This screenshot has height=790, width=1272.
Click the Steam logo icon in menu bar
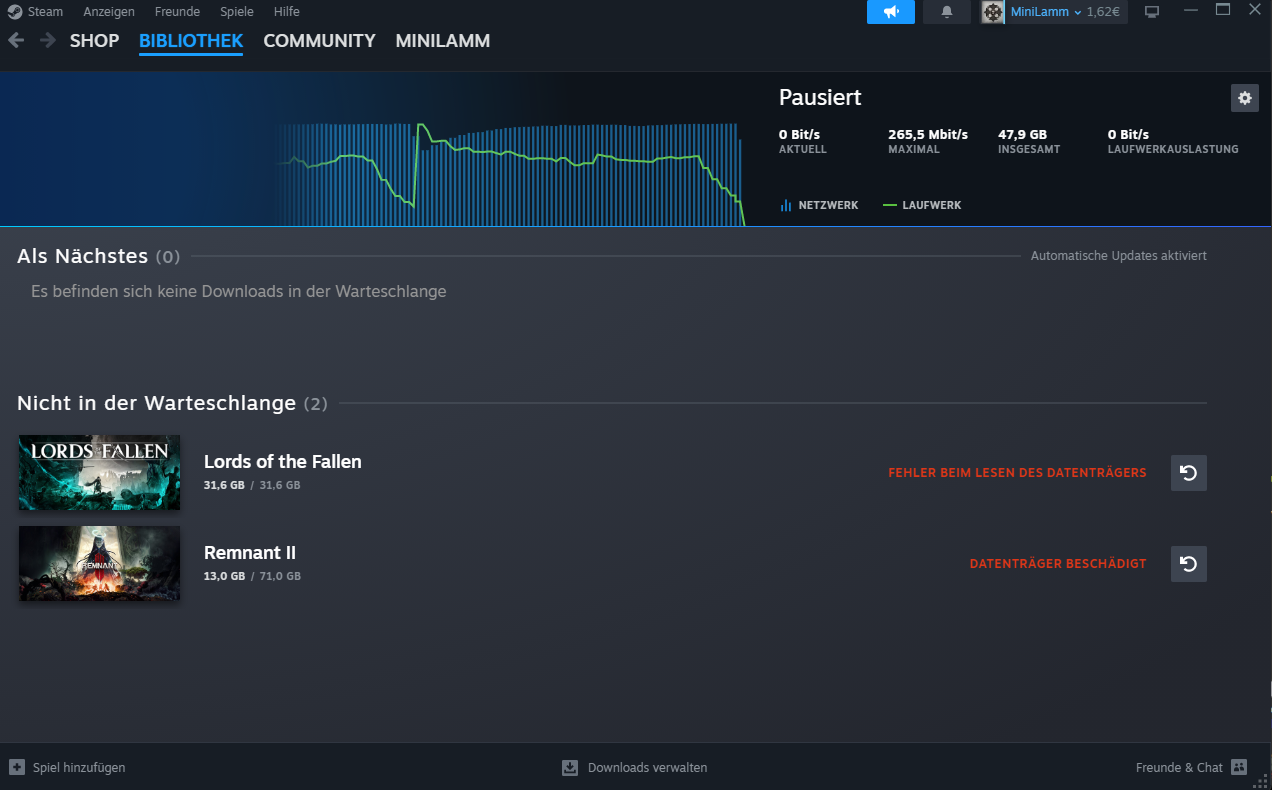[14, 12]
